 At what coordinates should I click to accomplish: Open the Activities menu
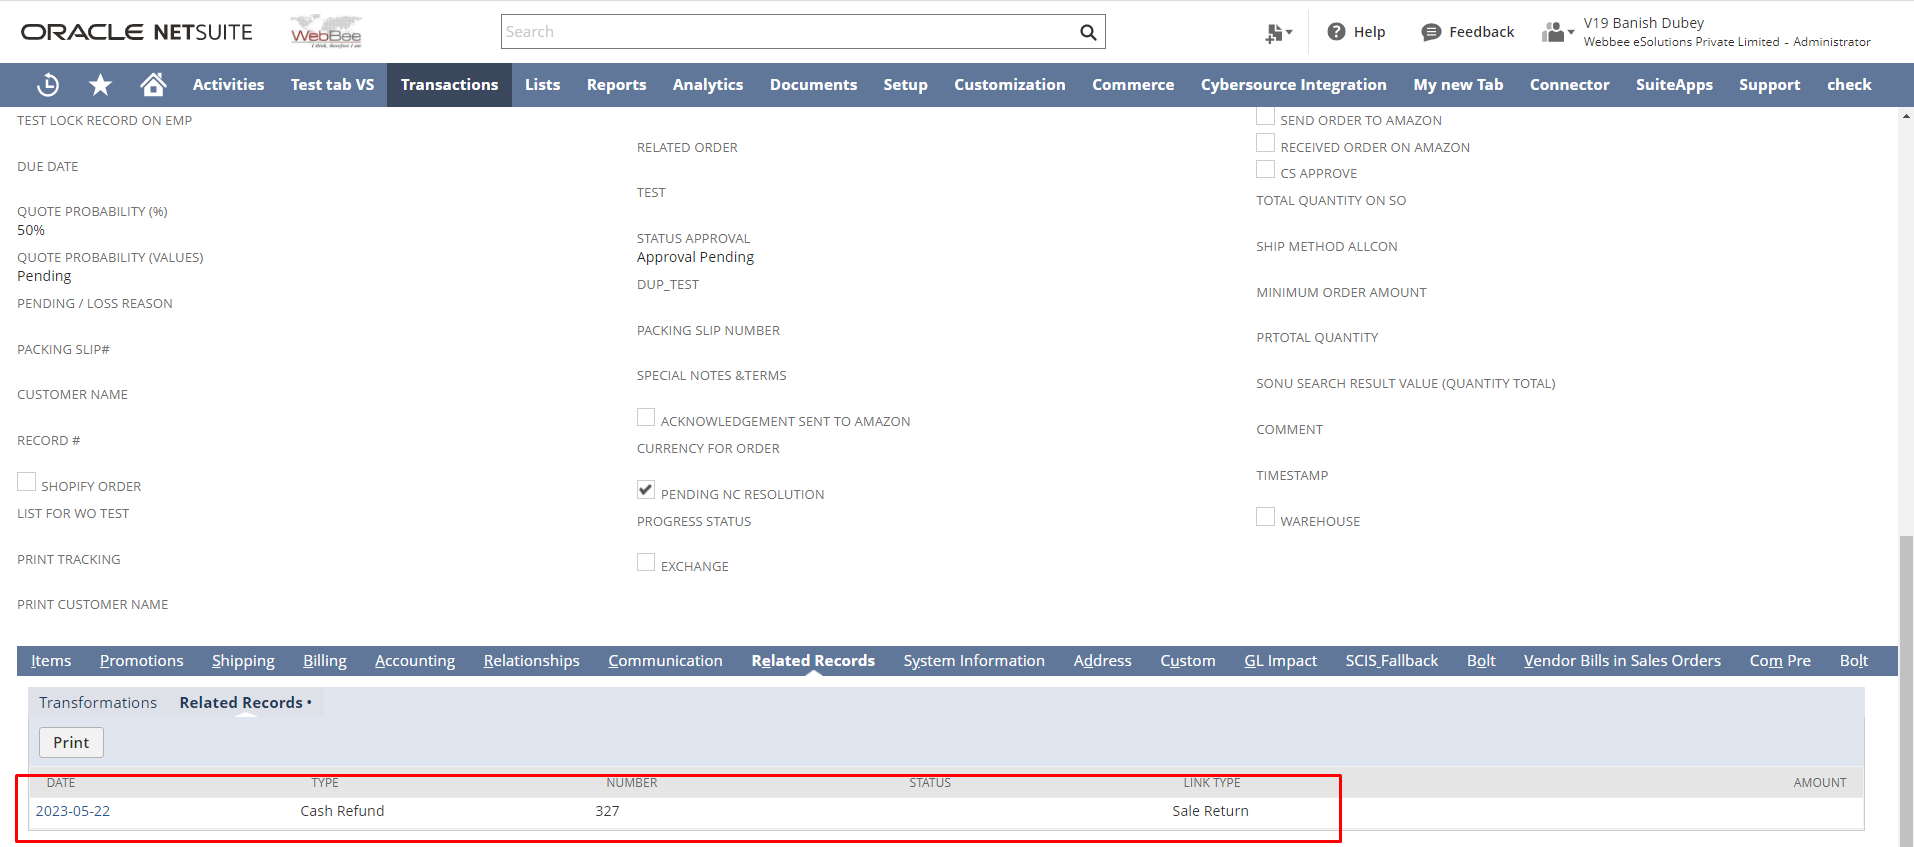[228, 85]
